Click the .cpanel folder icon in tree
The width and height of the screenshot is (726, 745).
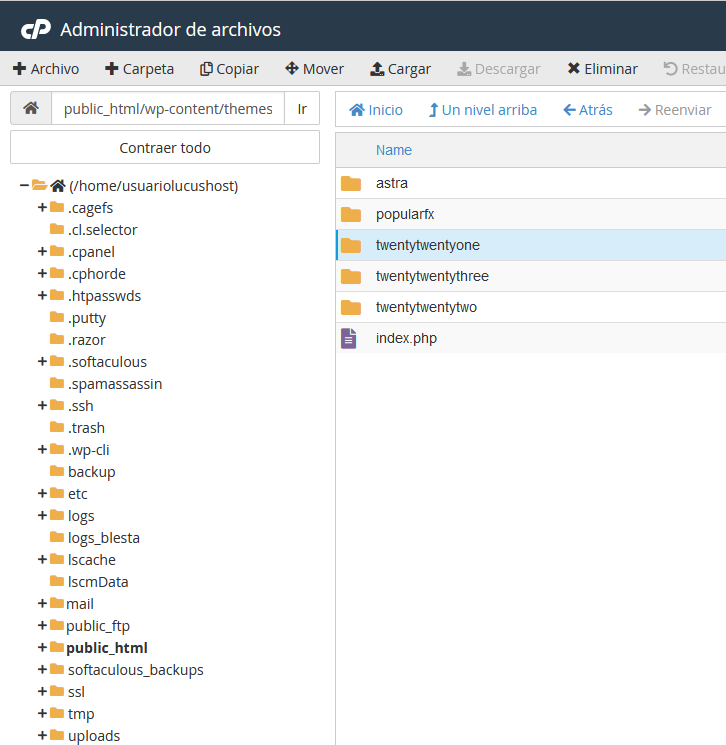click(x=57, y=250)
